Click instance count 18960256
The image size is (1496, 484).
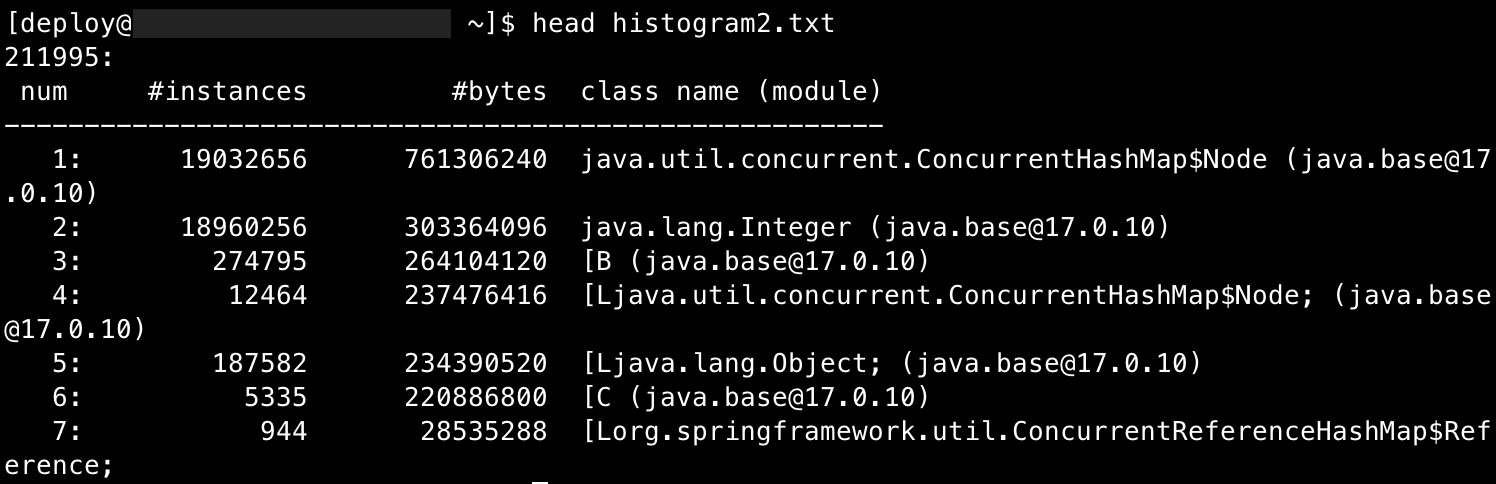coord(243,228)
